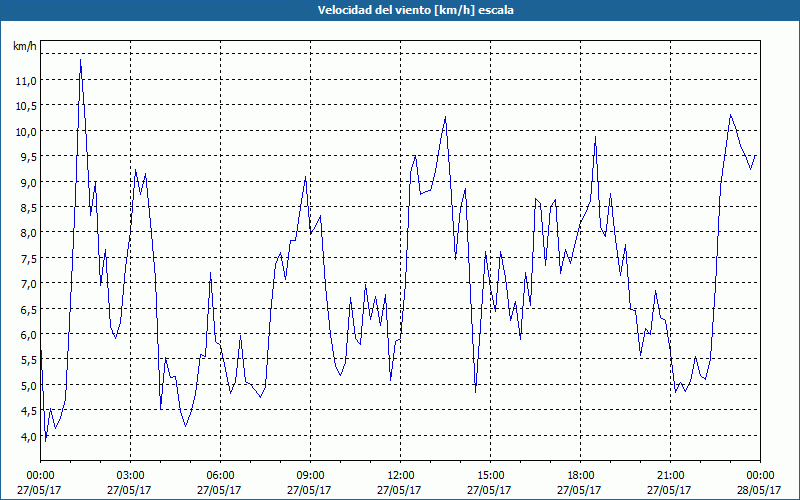This screenshot has height=500, width=800.
Task: Select the "8,5" y-axis value
Action: (29, 208)
